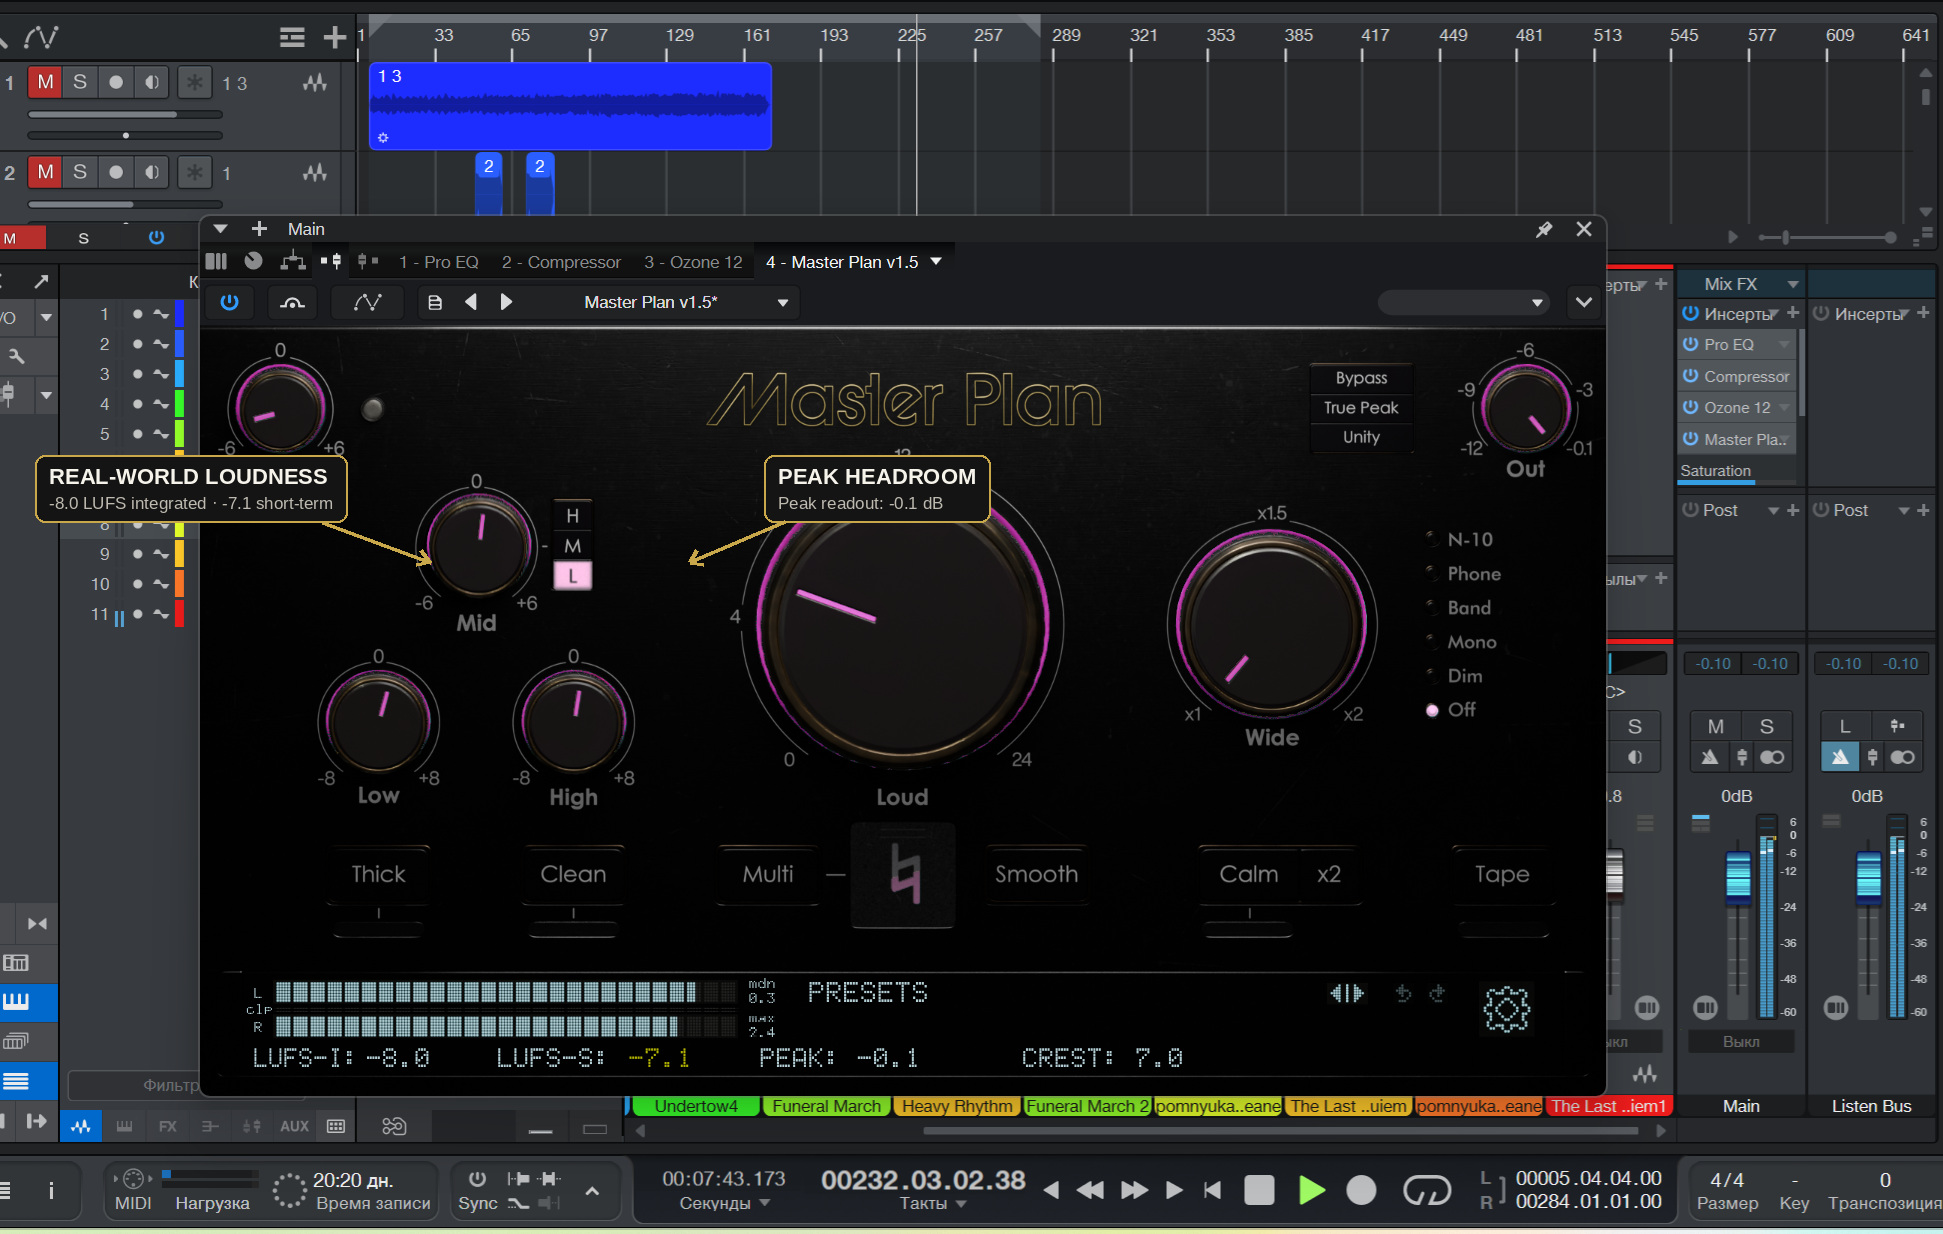Open Секунды time format dropdown
The height and width of the screenshot is (1234, 1943).
pyautogui.click(x=725, y=1203)
